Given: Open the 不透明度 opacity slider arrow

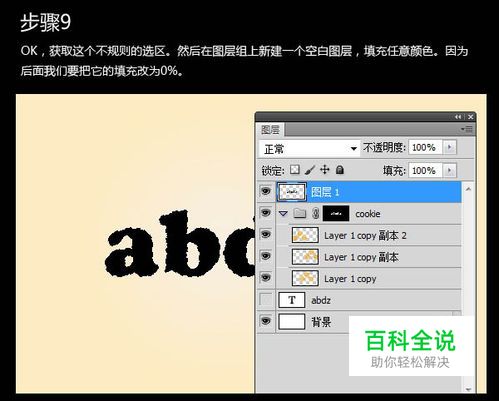Looking at the screenshot, I should pyautogui.click(x=450, y=147).
